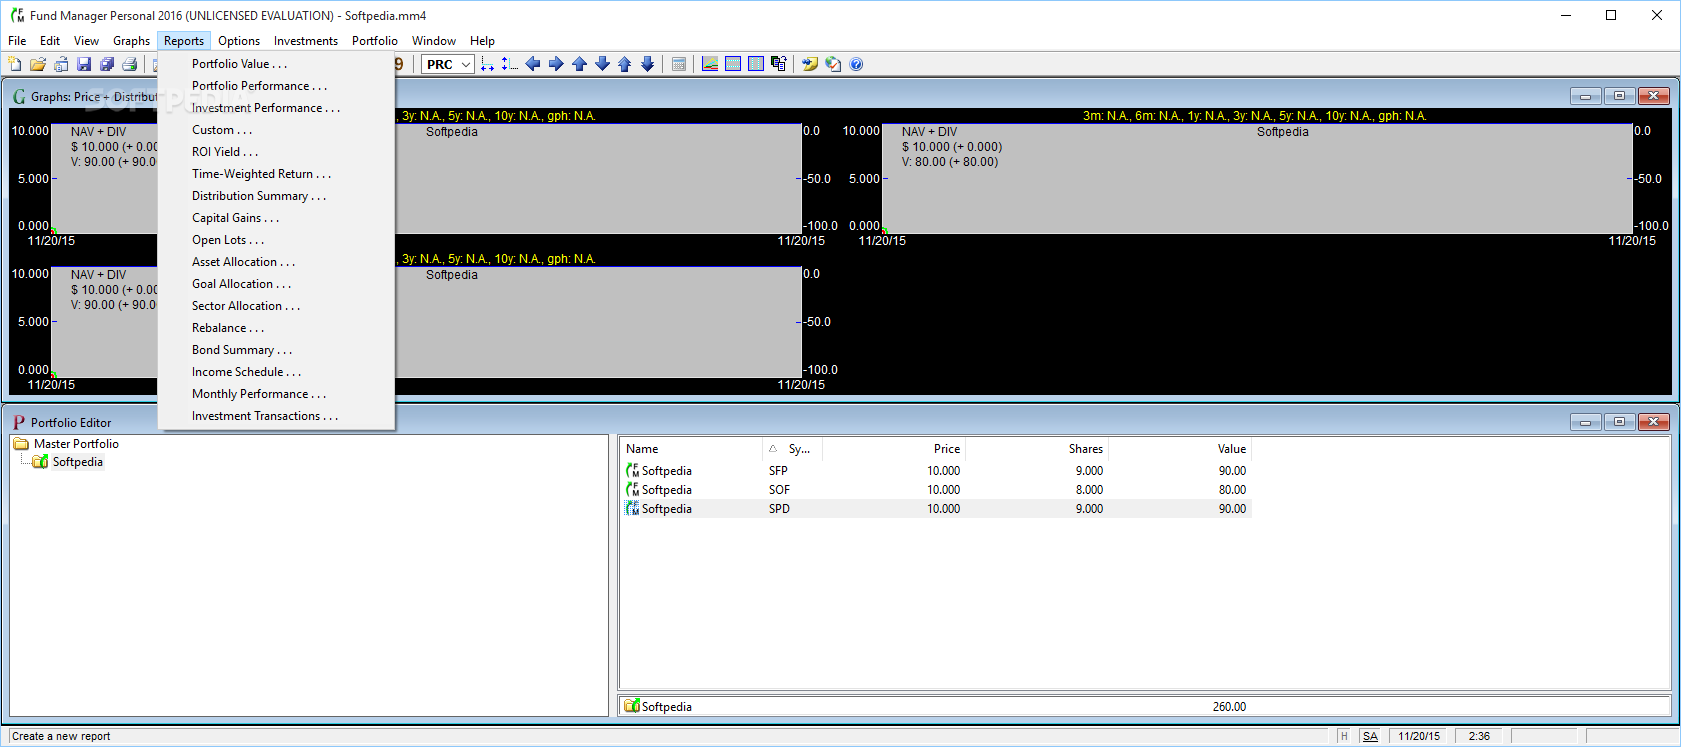The width and height of the screenshot is (1681, 747).
Task: Click the calculator toolbar icon
Action: [679, 64]
